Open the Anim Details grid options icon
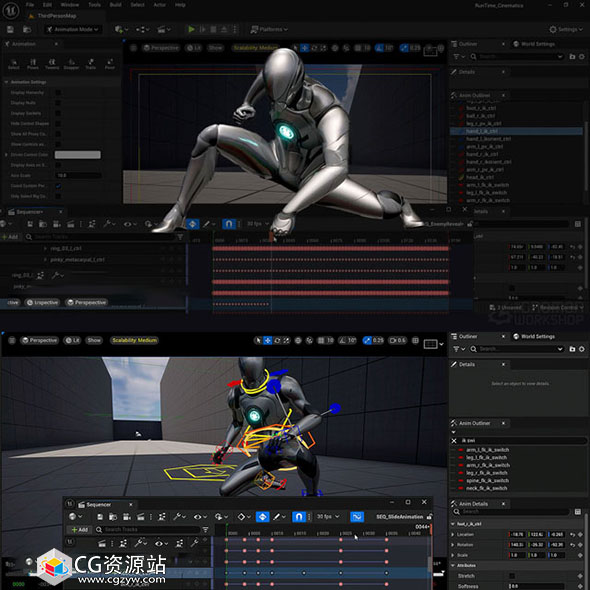This screenshot has height=590, width=590. (578, 512)
